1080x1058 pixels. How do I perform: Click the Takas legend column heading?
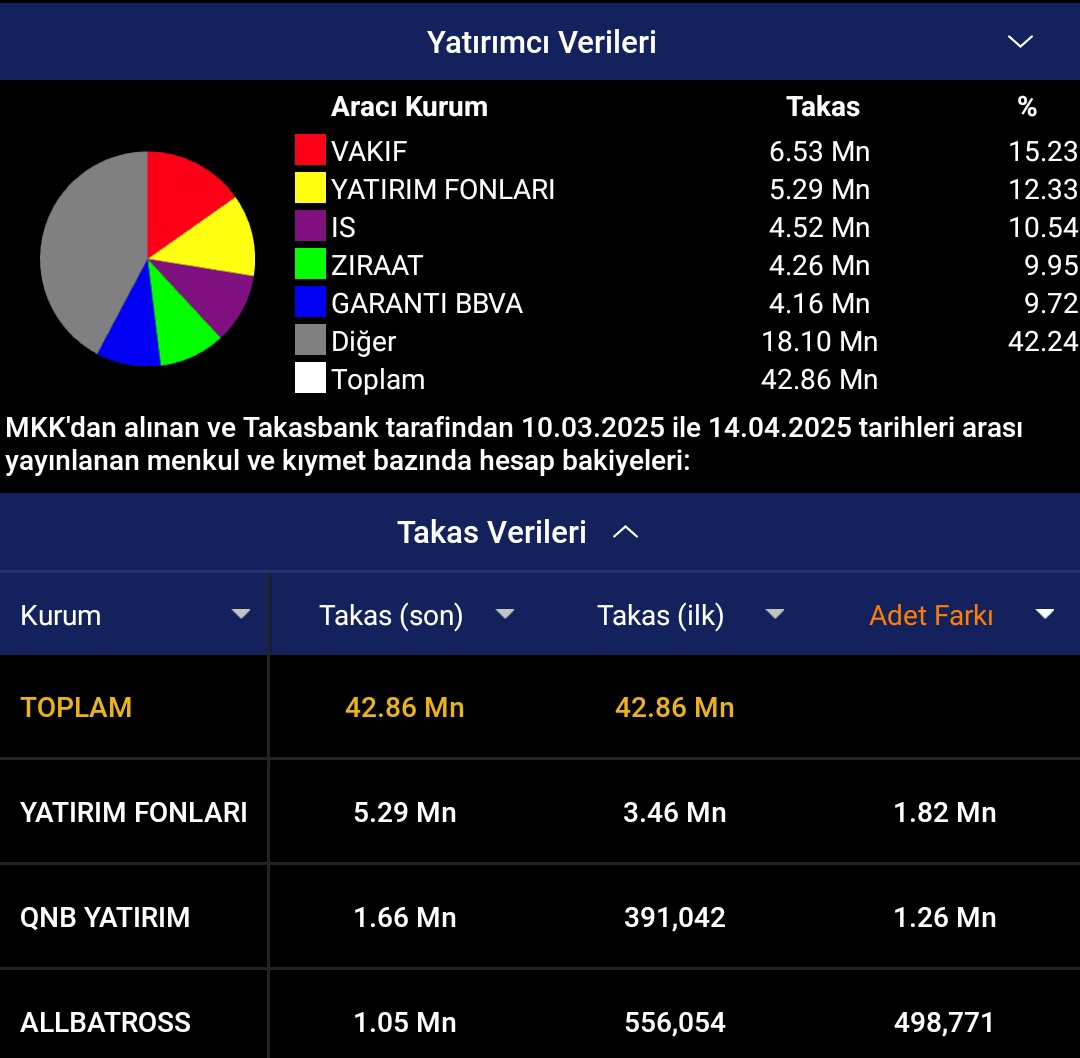[823, 107]
